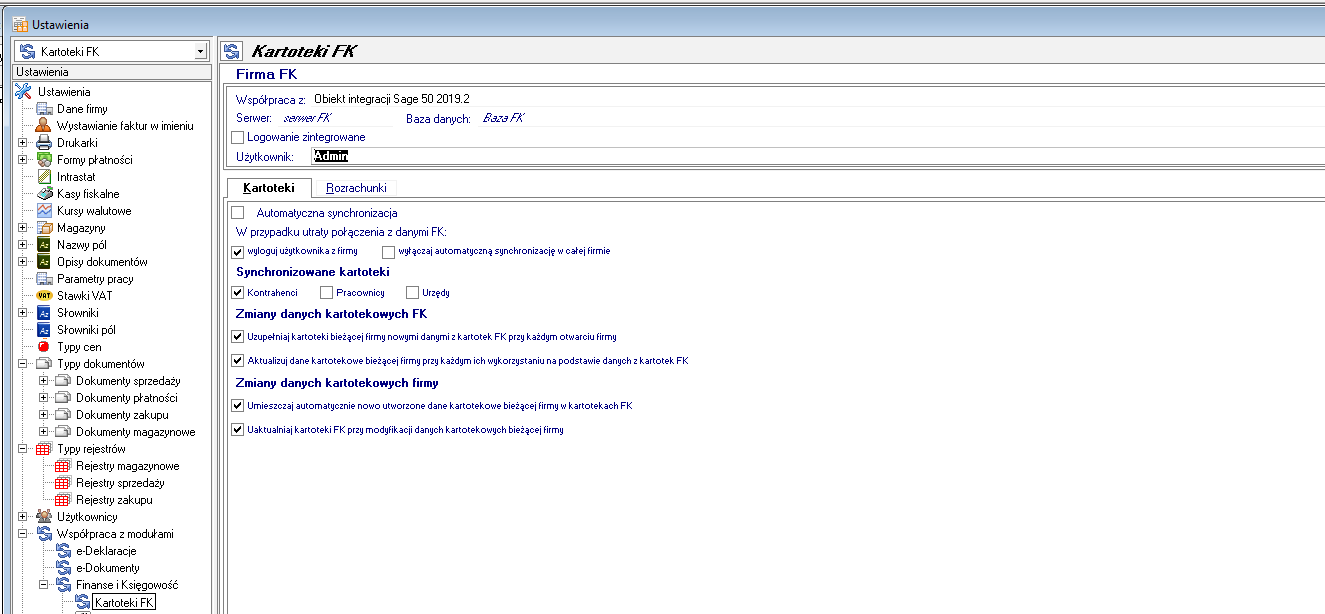The height and width of the screenshot is (614, 1325).
Task: Select the Kasy fiskalne cash register icon
Action: click(x=44, y=194)
